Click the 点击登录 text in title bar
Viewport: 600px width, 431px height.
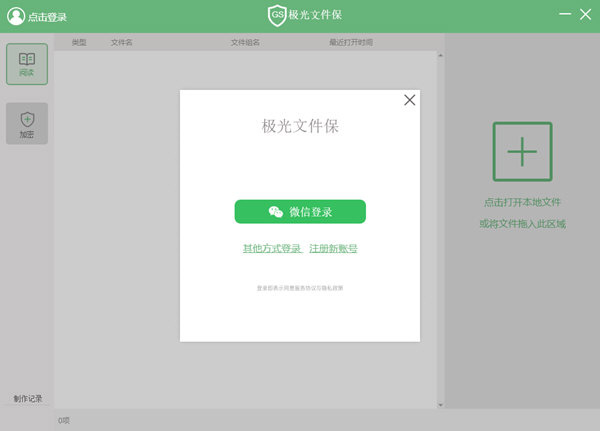point(47,17)
